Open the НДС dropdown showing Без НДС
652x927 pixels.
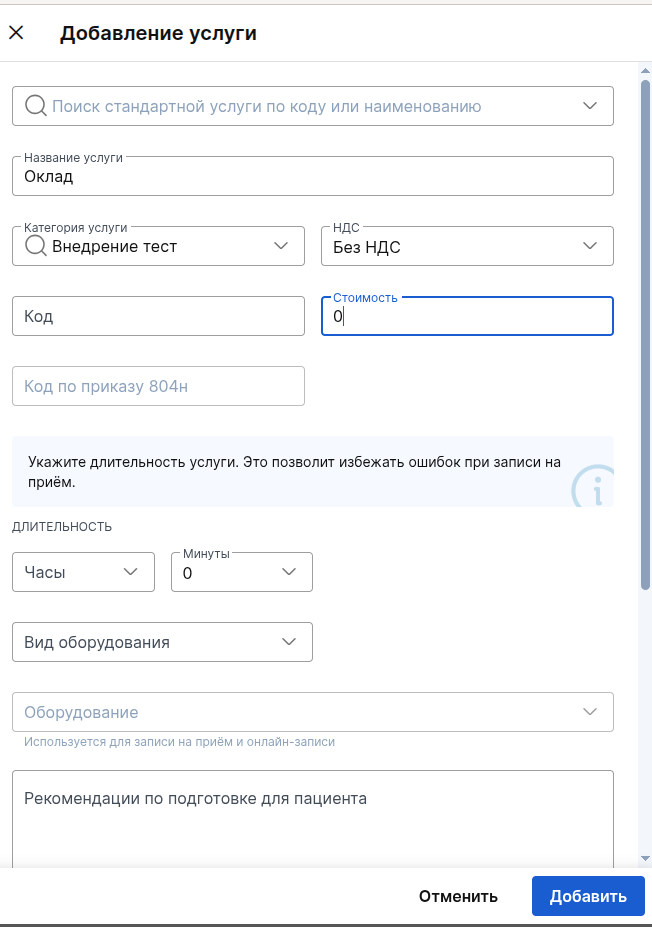467,246
